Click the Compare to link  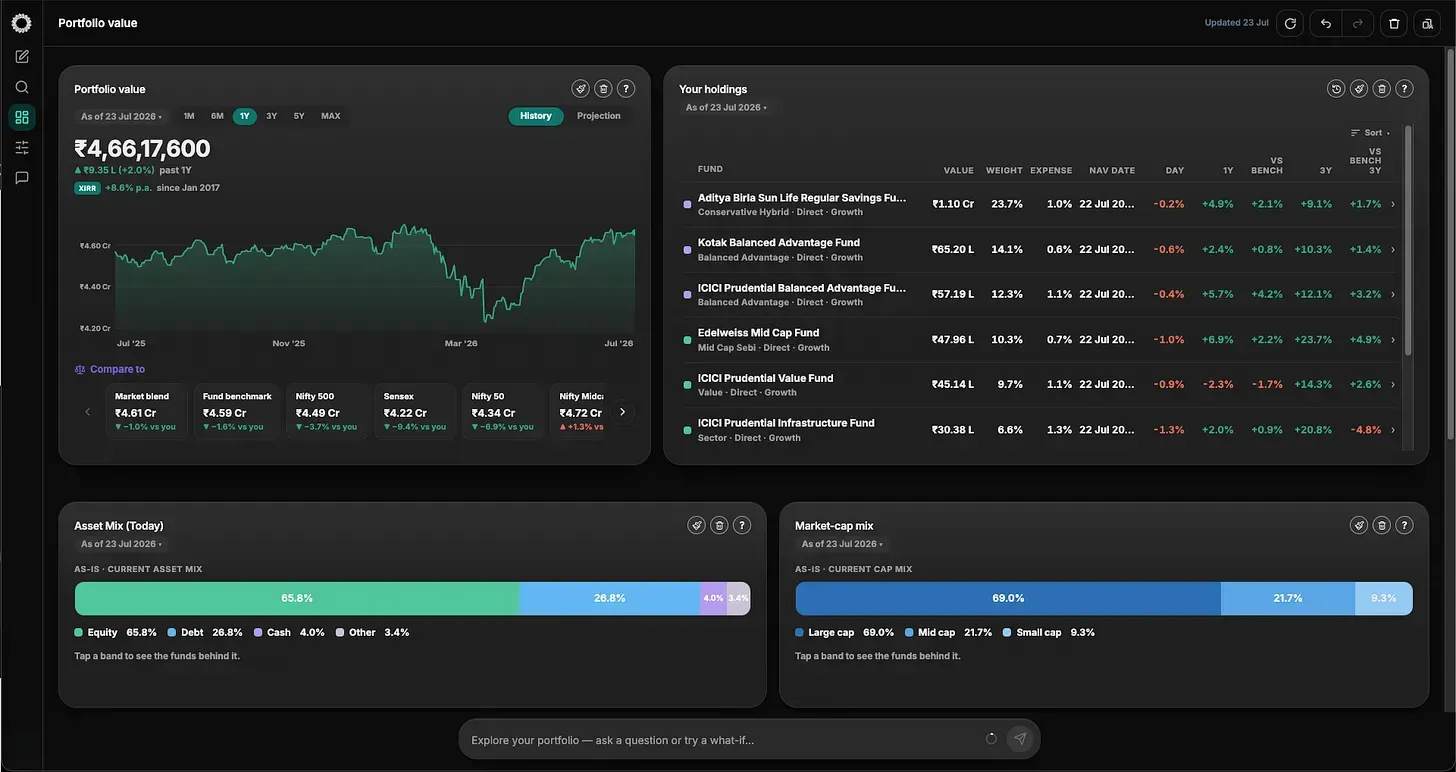point(110,369)
